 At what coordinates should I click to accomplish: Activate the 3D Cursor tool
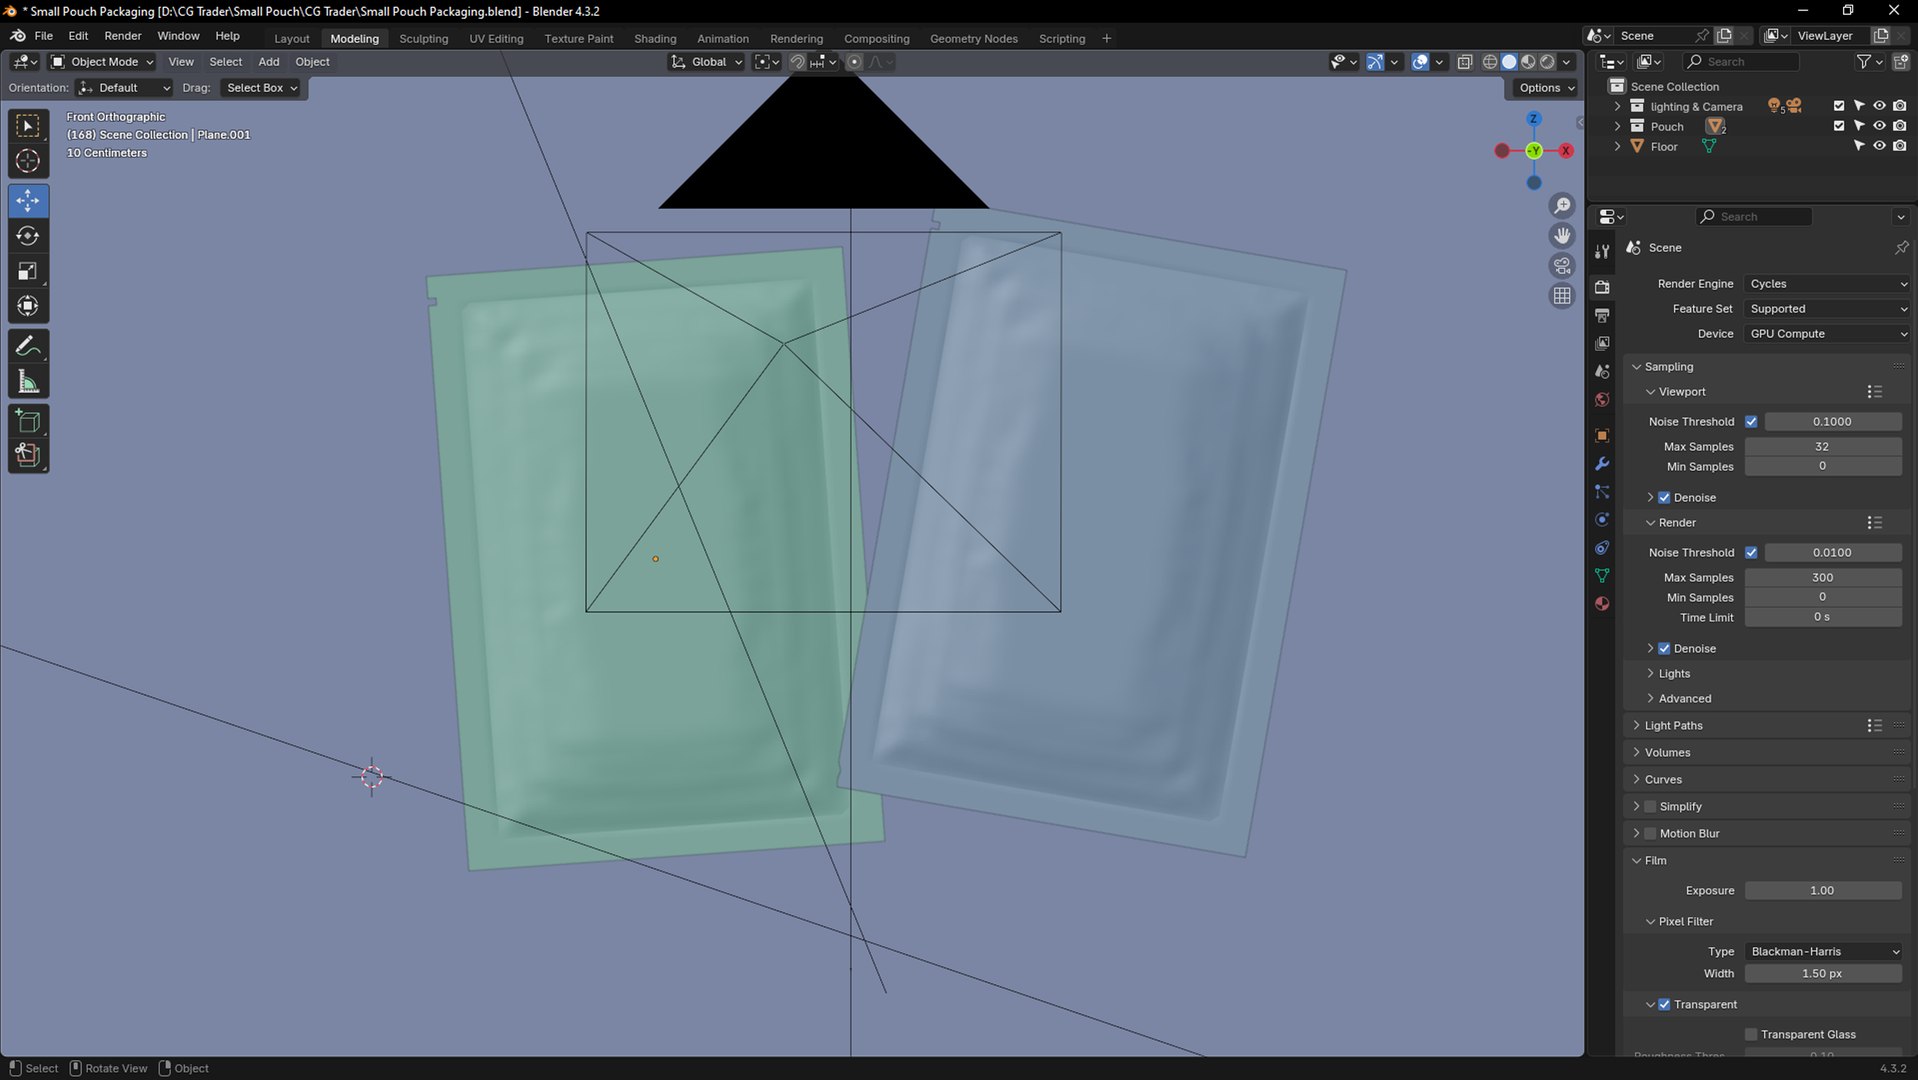[28, 161]
